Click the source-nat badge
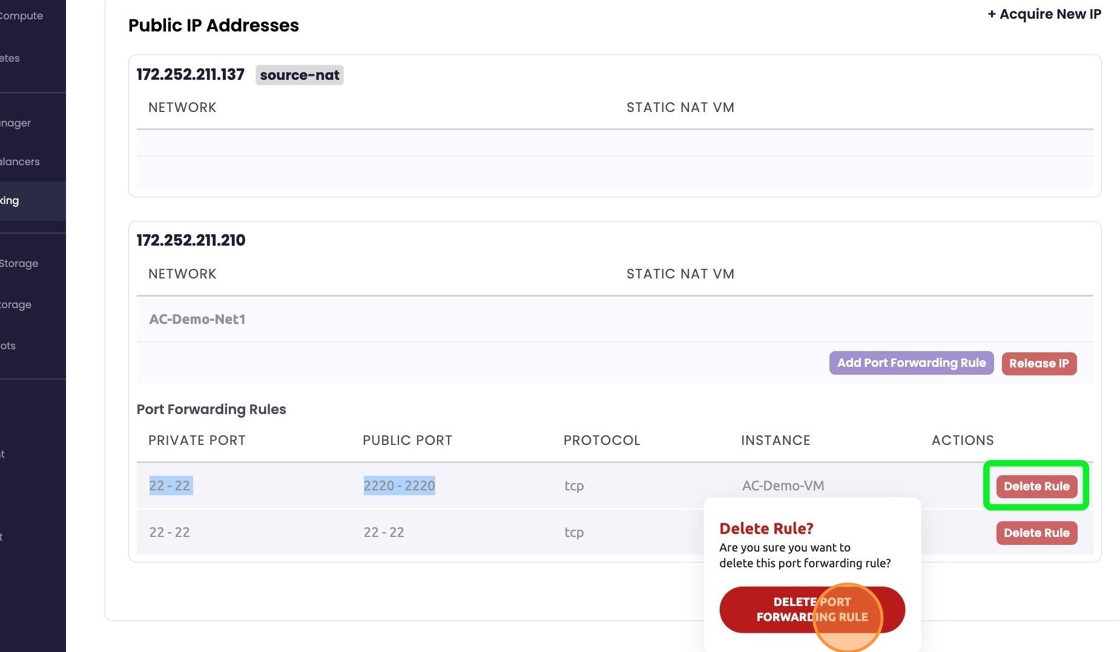The image size is (1120, 652). click(300, 75)
